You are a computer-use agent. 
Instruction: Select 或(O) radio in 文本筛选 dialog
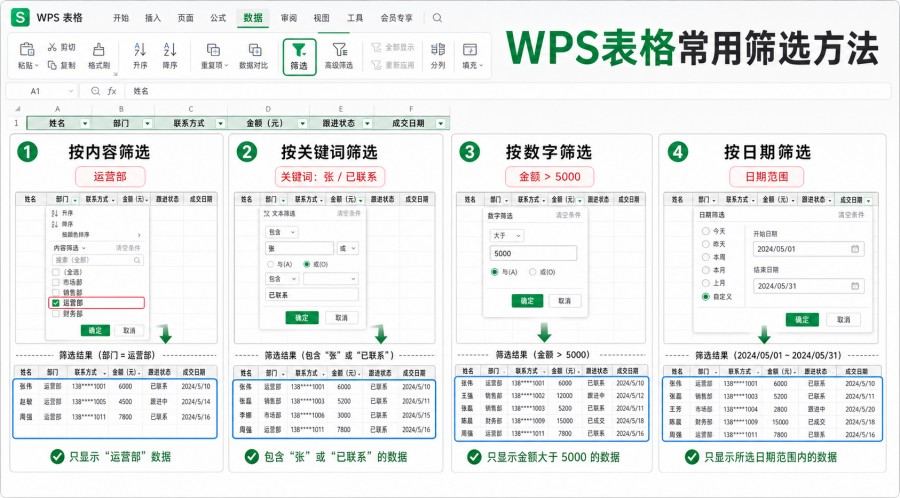pos(307,264)
